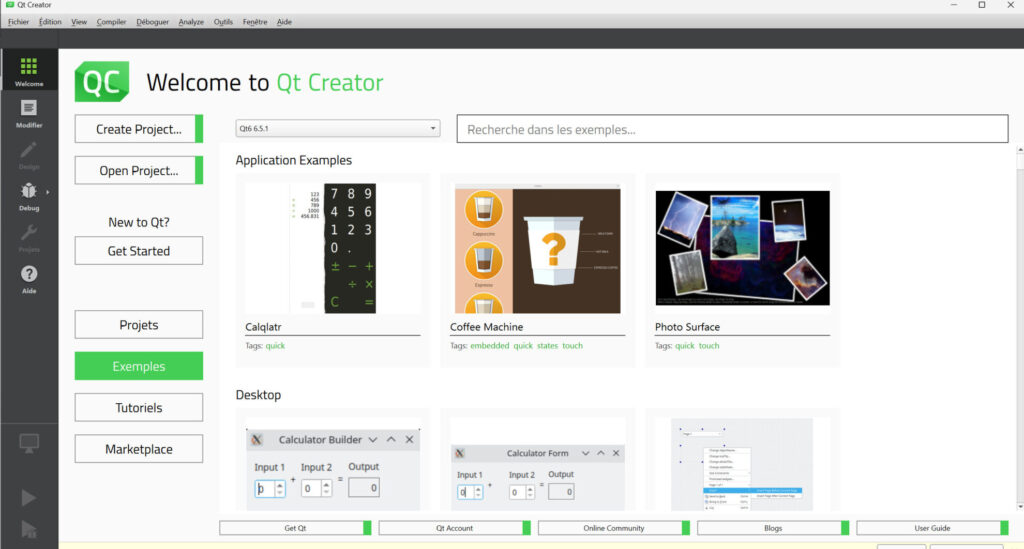Screen dimensions: 1024x549
Task: Click the touch tag under Photo Surface
Action: coord(709,345)
